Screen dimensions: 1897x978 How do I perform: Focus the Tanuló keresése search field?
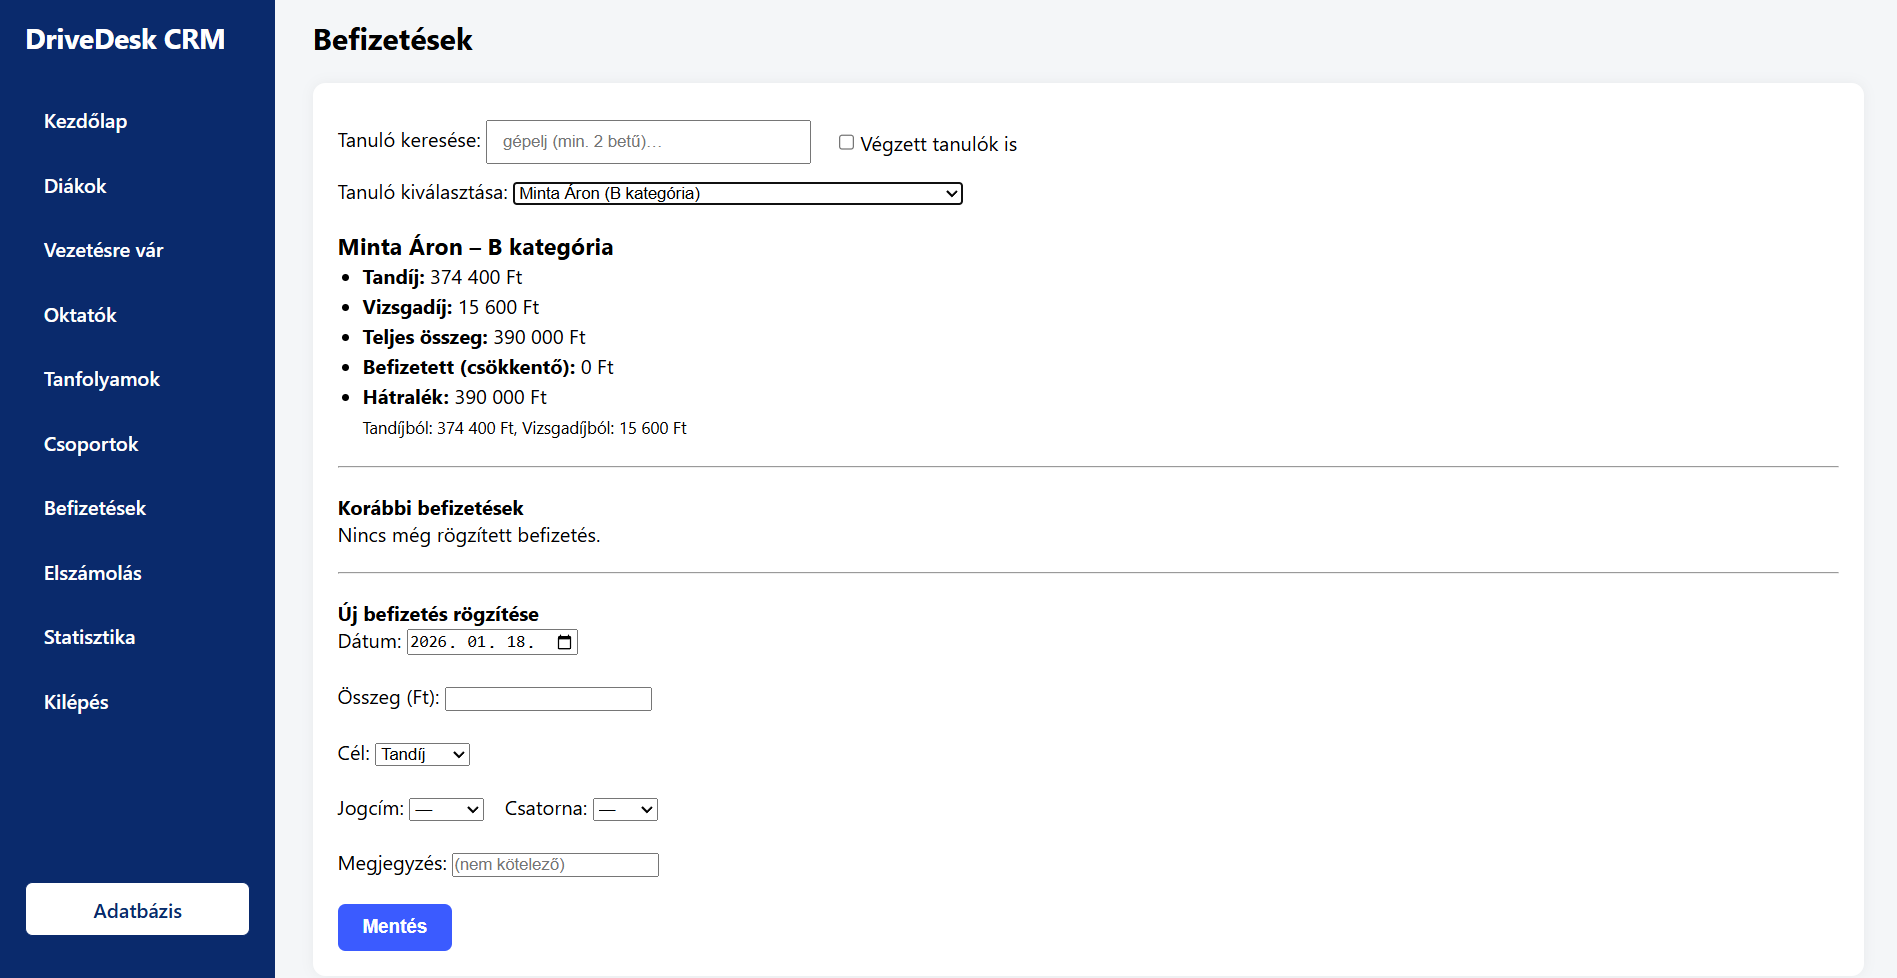(x=648, y=142)
